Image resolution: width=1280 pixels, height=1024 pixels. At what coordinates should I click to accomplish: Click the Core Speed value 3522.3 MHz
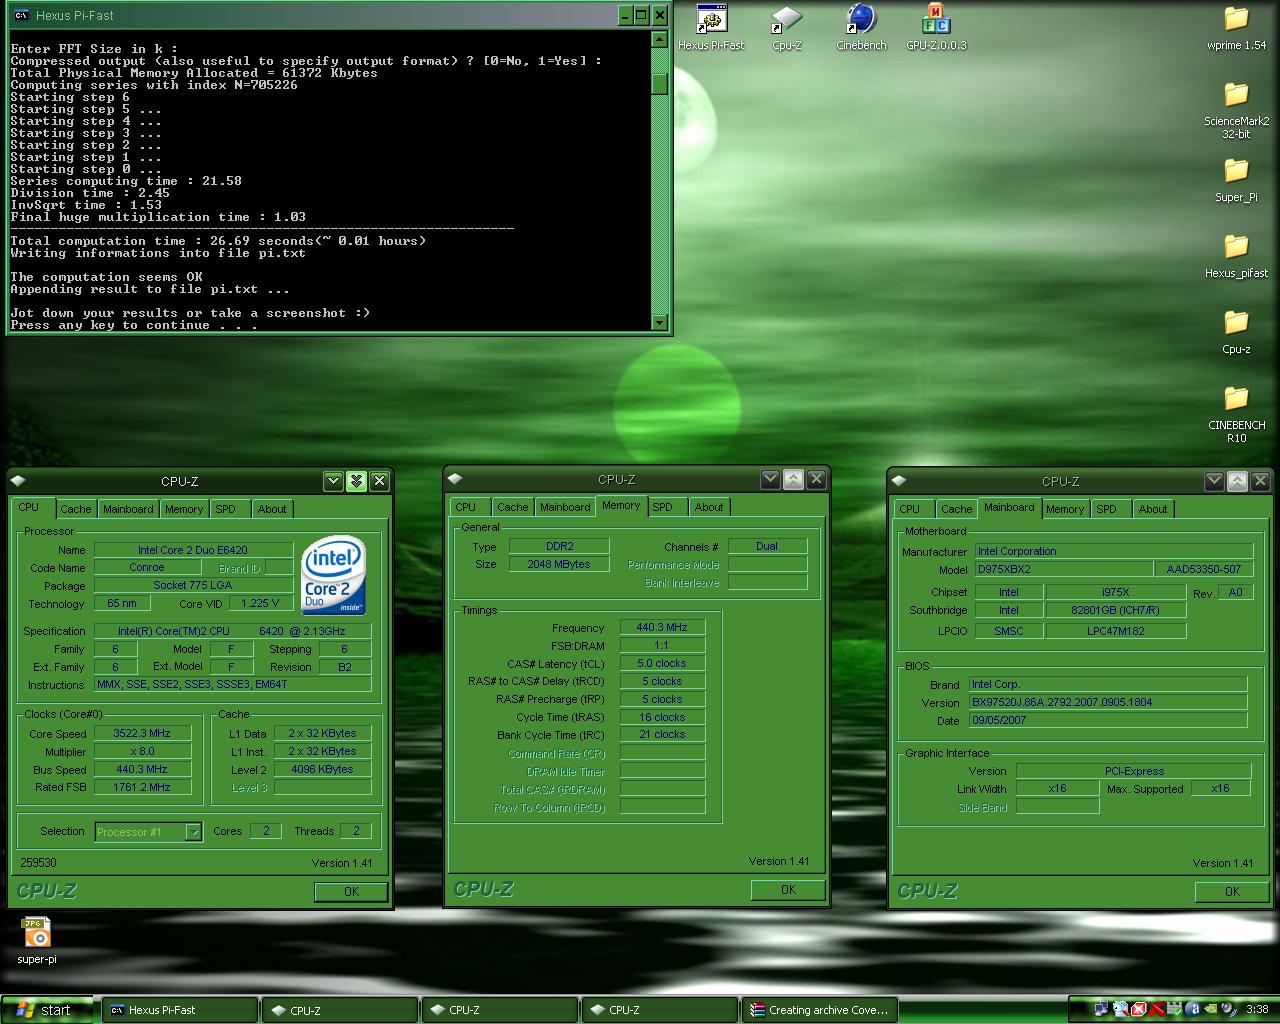coord(142,733)
